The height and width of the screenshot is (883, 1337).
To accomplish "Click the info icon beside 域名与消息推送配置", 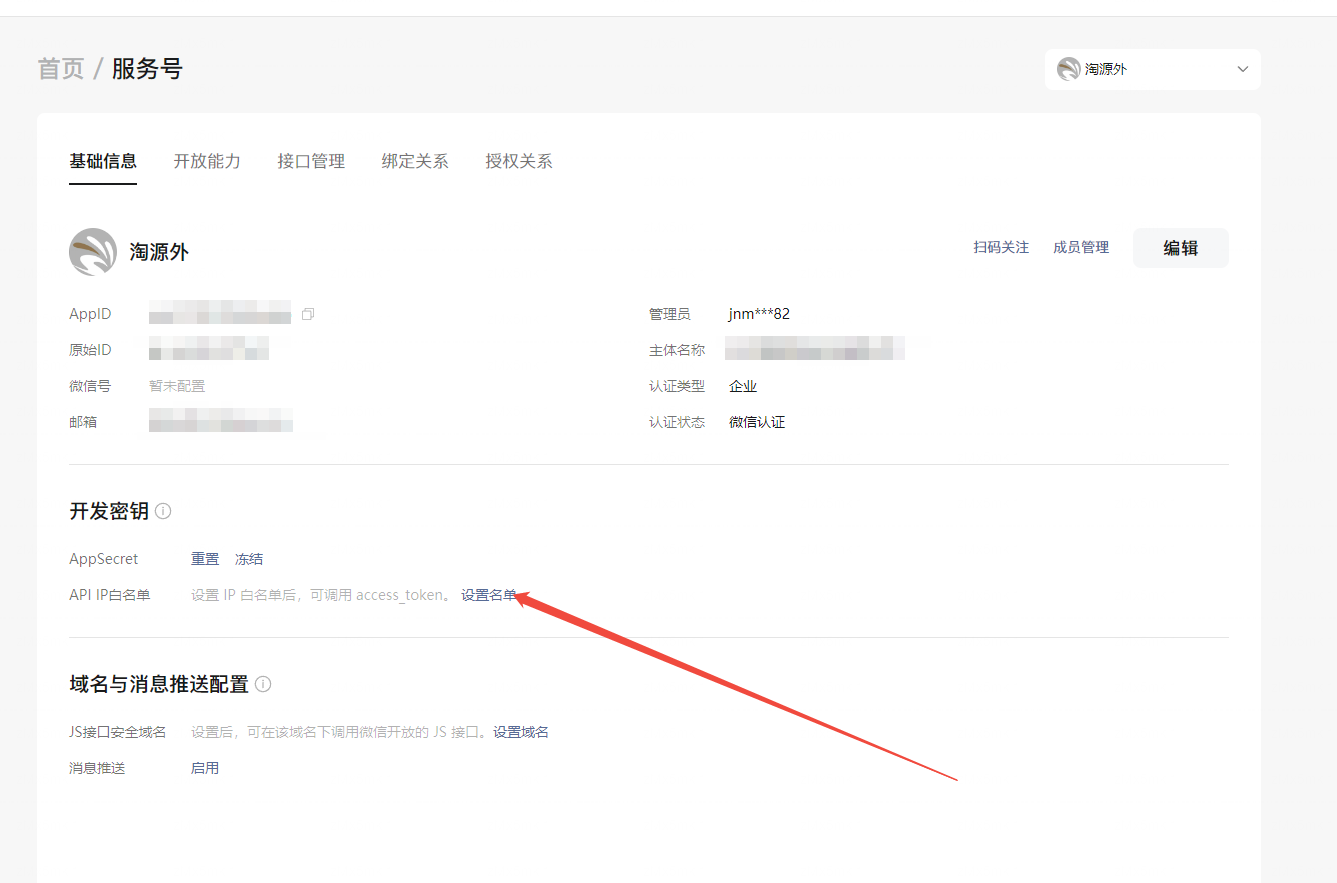I will 263,684.
